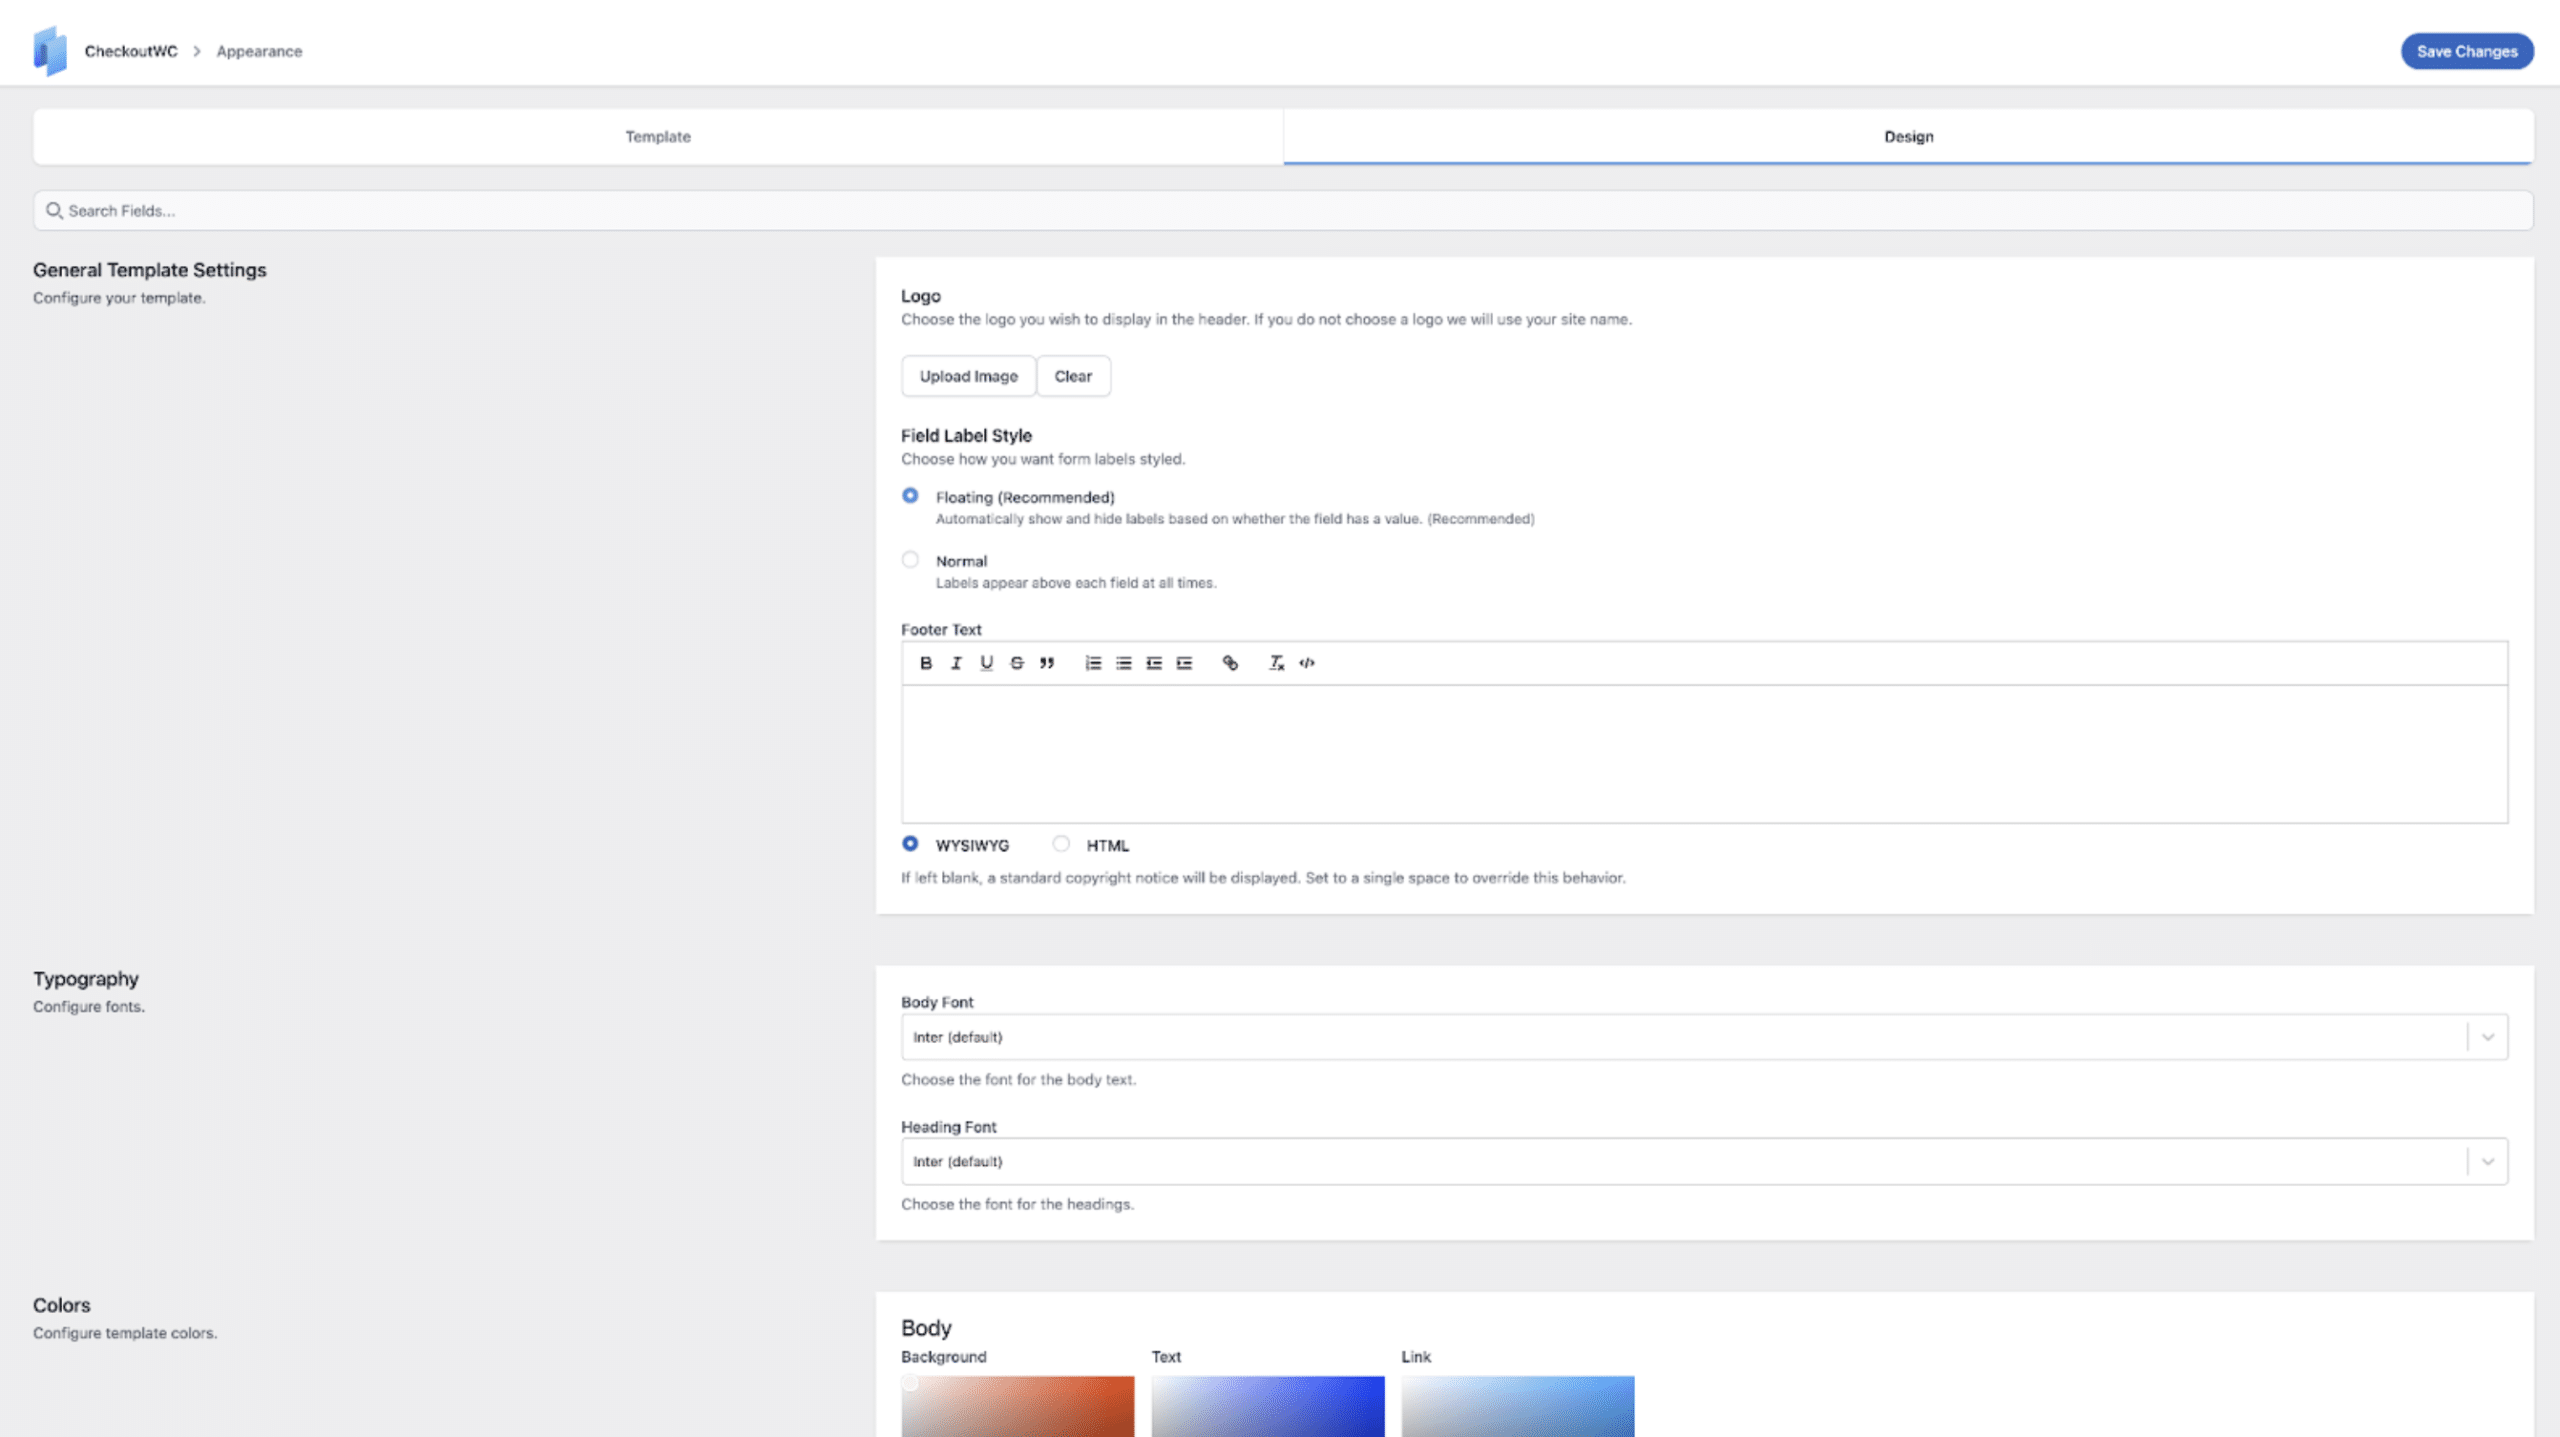Click the clear formatting icon
This screenshot has height=1437, width=2560.
pos(1276,663)
